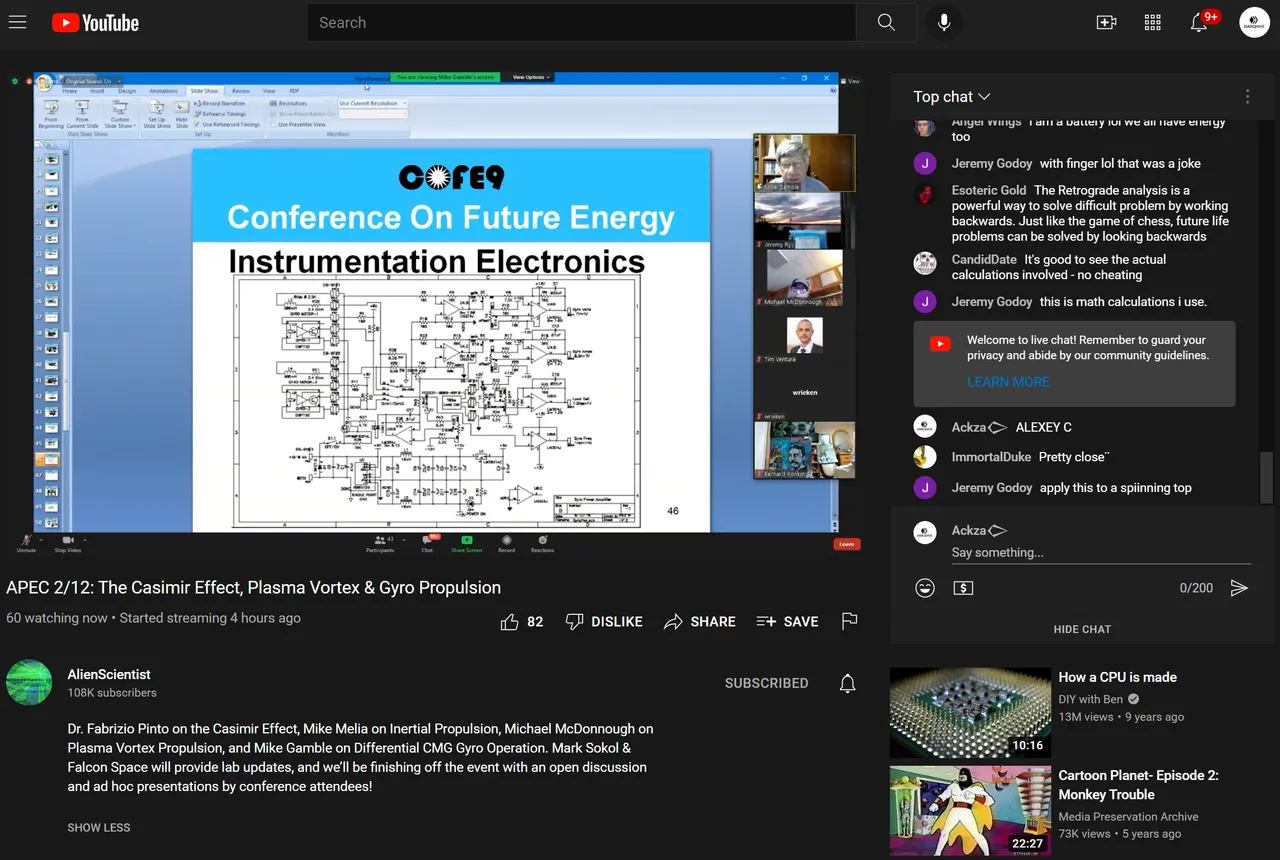The image size is (1280, 860).
Task: Click Share Screen in Zoom toolbar
Action: pyautogui.click(x=466, y=543)
